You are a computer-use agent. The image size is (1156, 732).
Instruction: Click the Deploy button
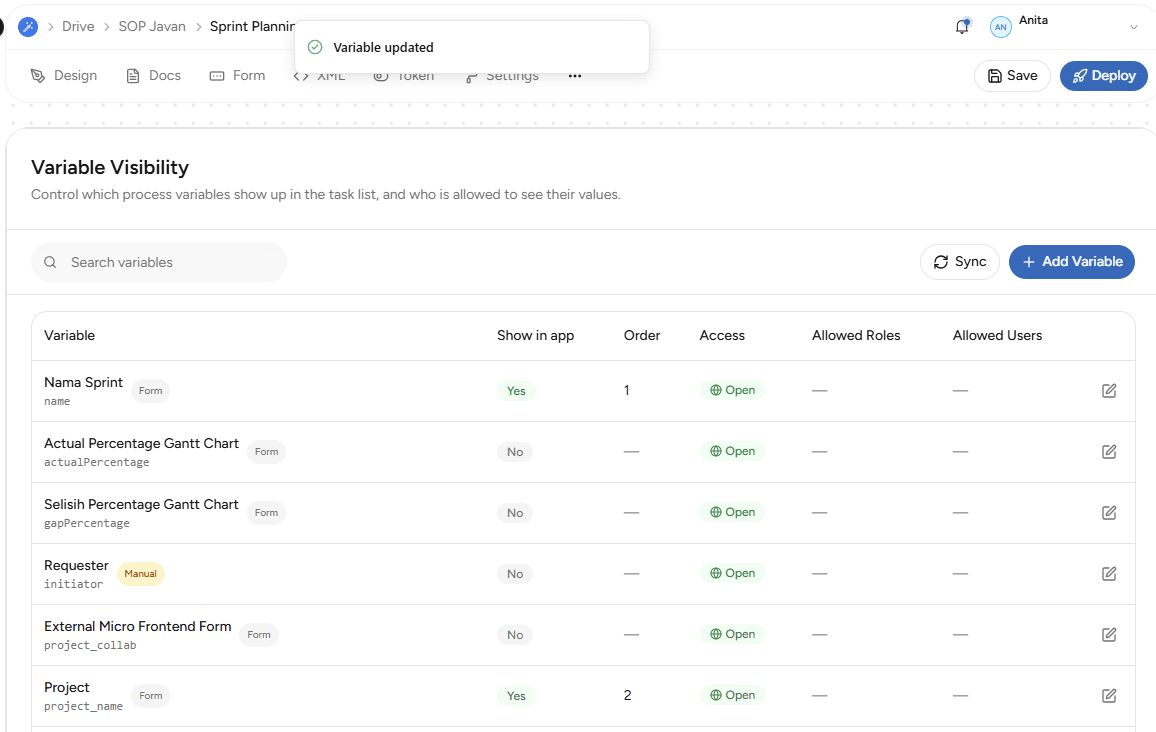click(1104, 76)
